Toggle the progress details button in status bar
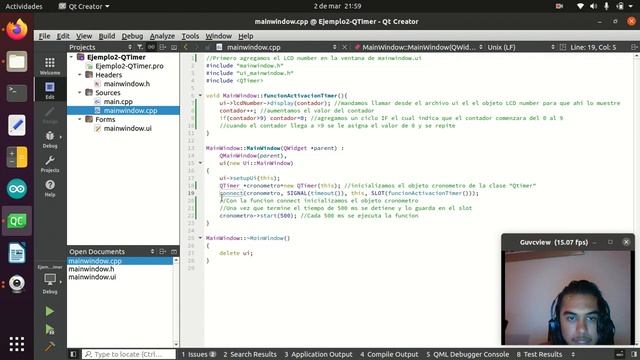The image size is (640, 360). [620, 354]
